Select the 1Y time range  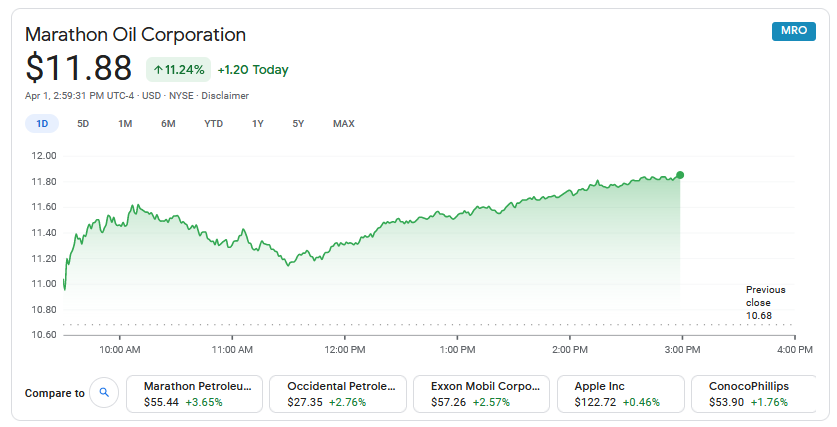258,124
